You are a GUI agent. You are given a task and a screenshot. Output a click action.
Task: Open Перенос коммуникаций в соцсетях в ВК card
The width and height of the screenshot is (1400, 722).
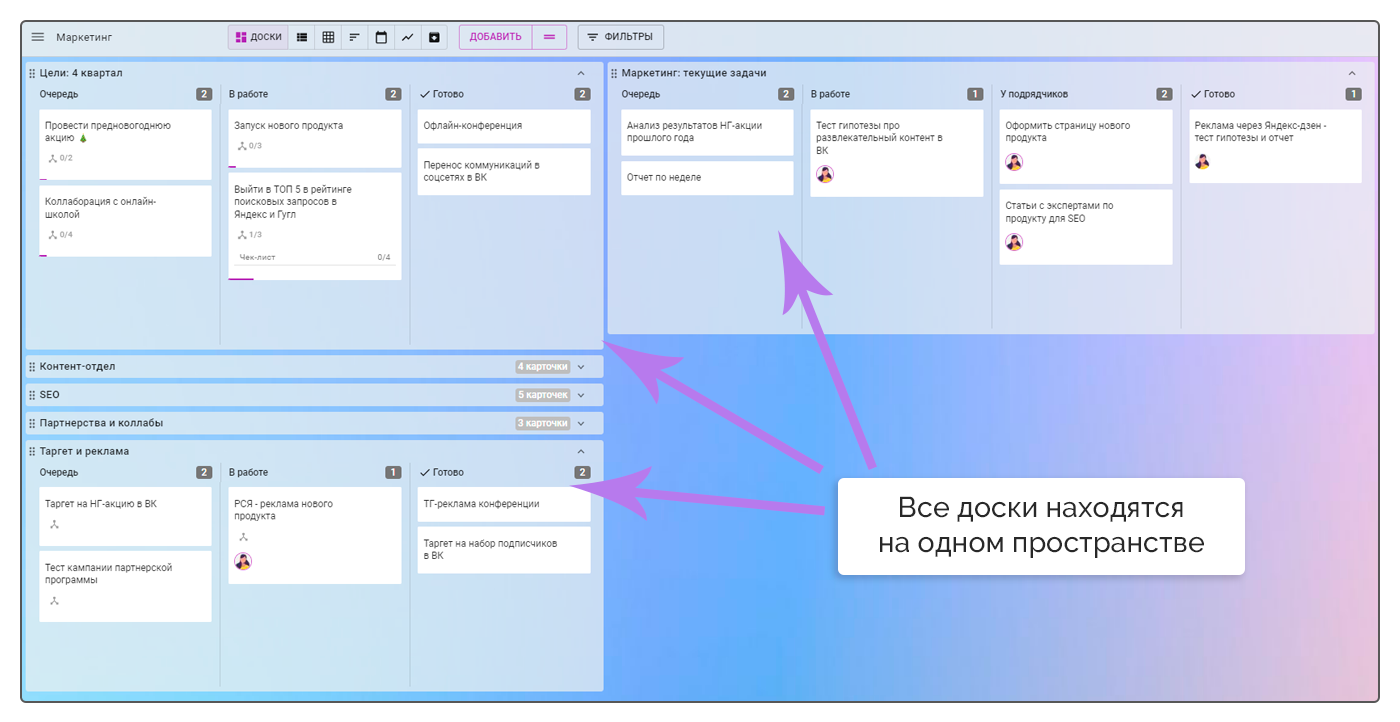pos(504,171)
